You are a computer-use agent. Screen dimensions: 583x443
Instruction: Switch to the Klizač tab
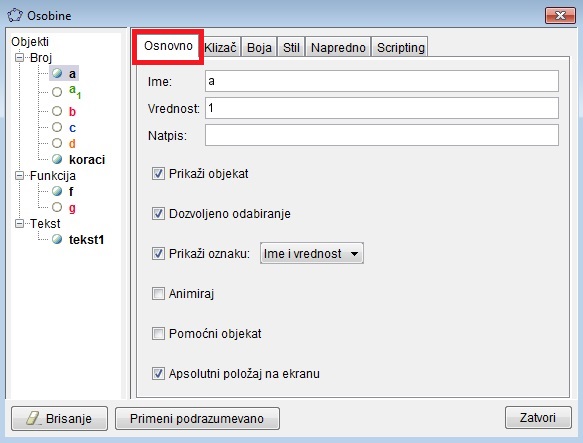(220, 48)
